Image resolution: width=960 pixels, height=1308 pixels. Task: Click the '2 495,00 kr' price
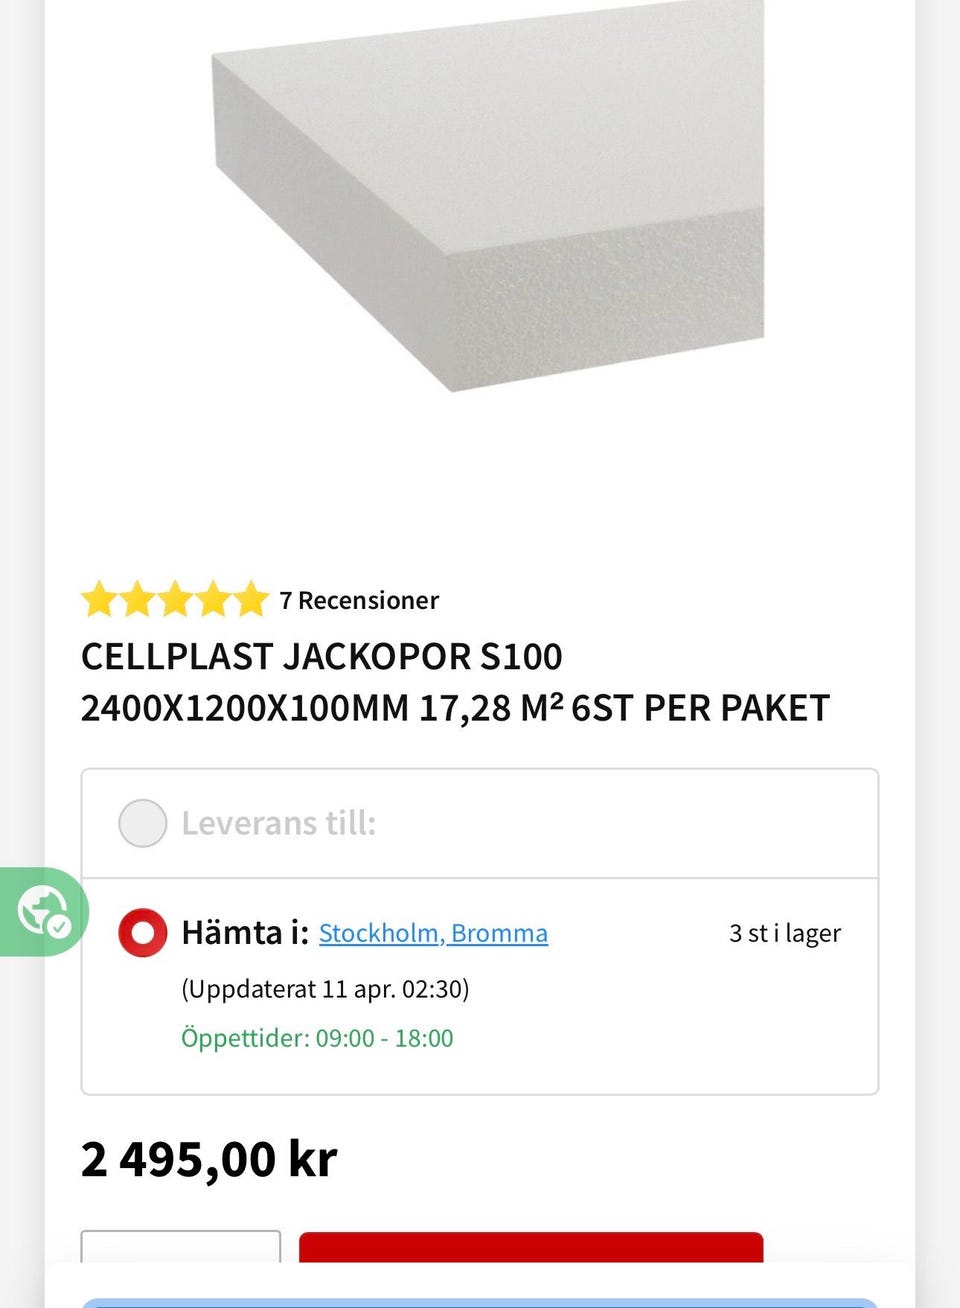(x=209, y=1160)
